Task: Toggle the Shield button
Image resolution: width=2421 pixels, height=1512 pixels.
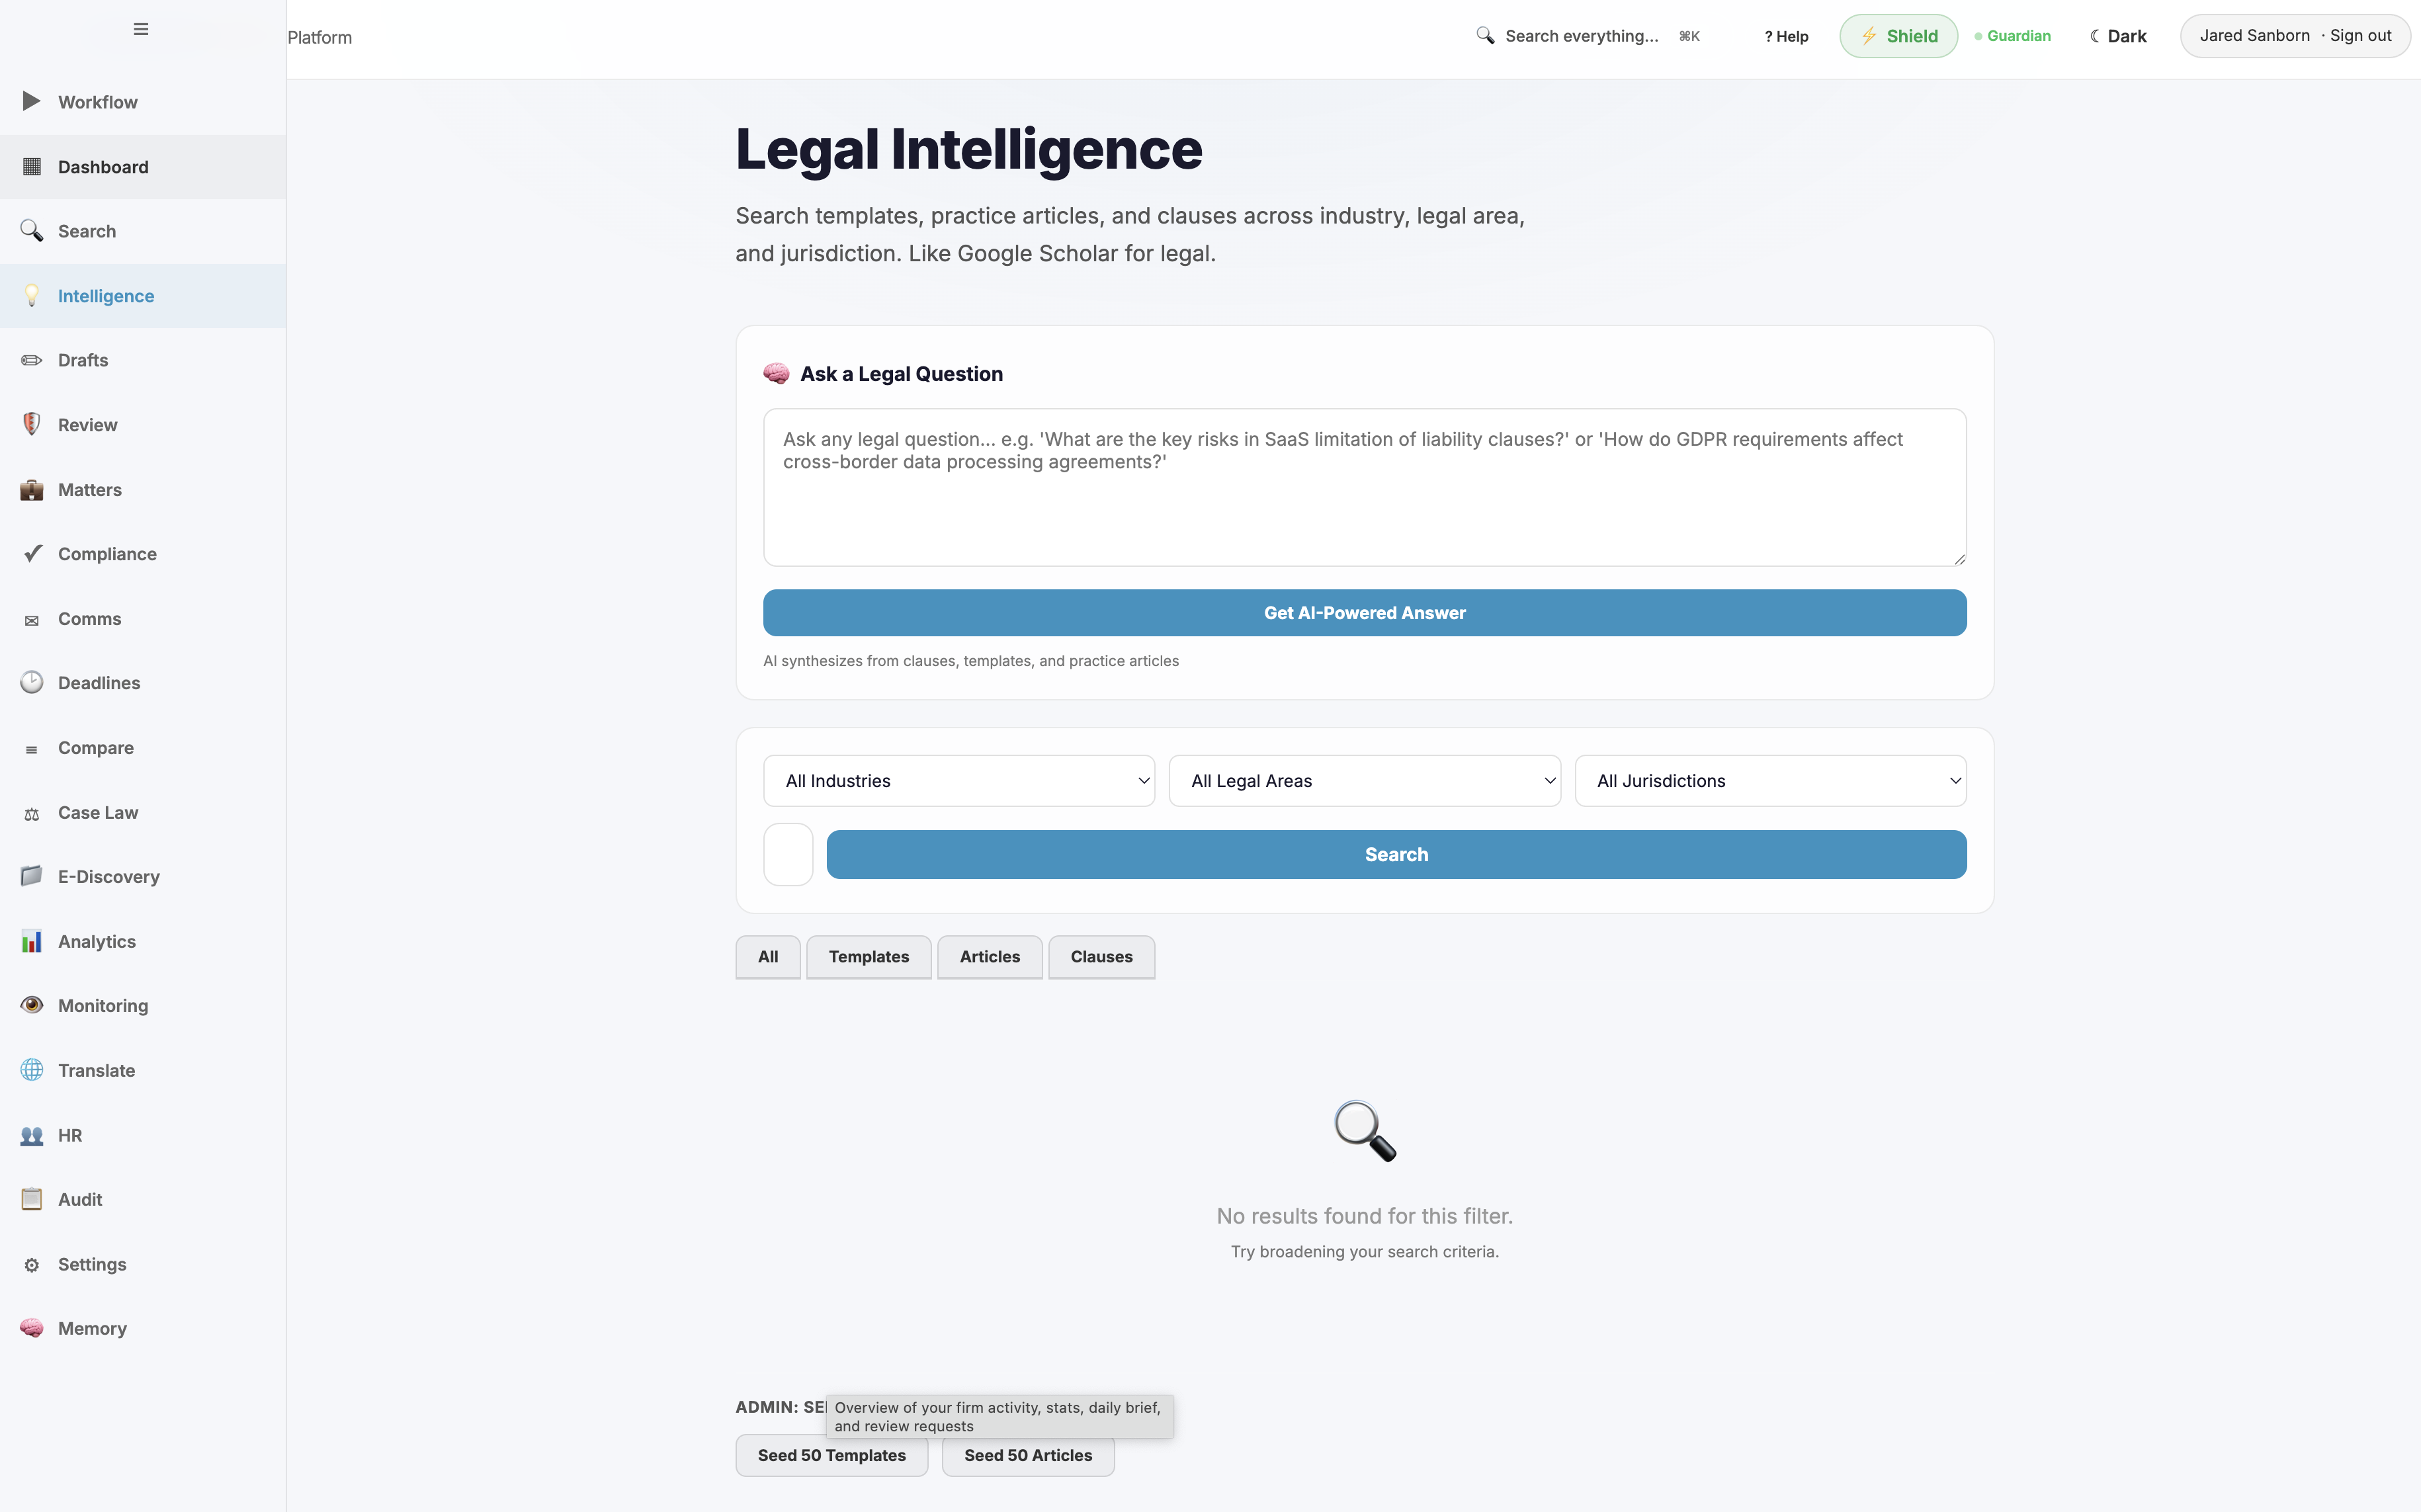Action: pyautogui.click(x=1898, y=36)
